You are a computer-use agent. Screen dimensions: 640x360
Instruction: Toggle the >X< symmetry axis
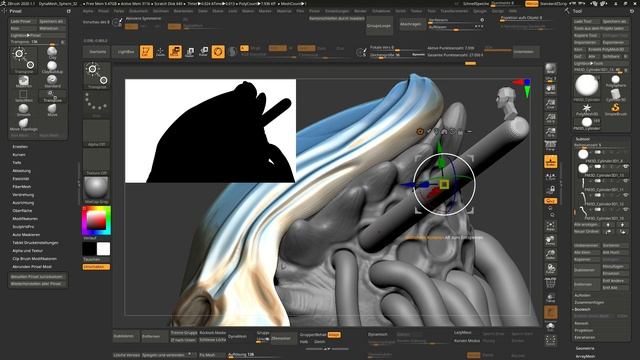coord(131,27)
